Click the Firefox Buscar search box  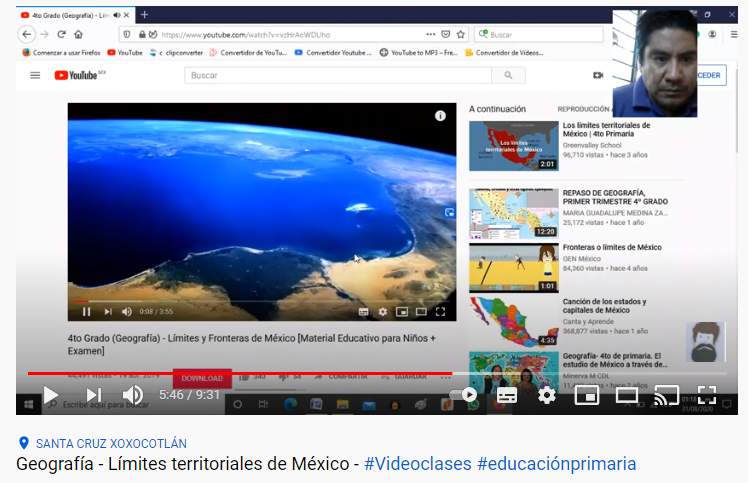[x=539, y=34]
